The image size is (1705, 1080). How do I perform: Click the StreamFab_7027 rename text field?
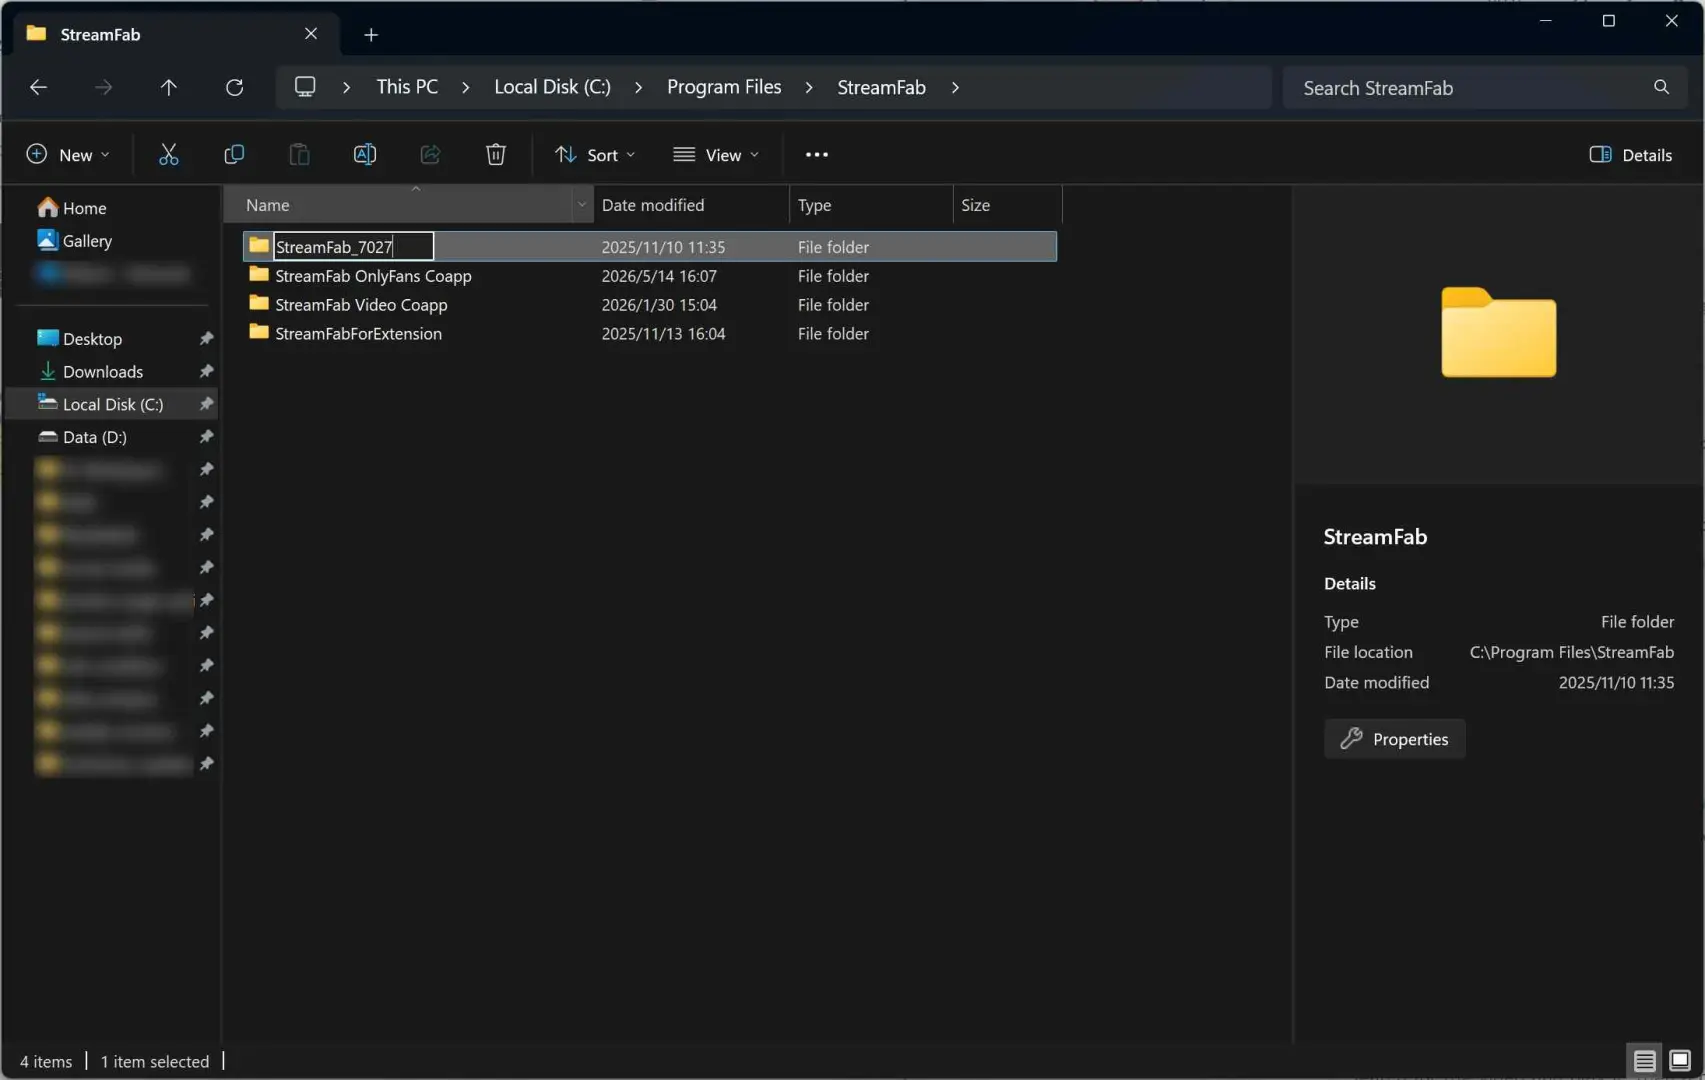[353, 246]
